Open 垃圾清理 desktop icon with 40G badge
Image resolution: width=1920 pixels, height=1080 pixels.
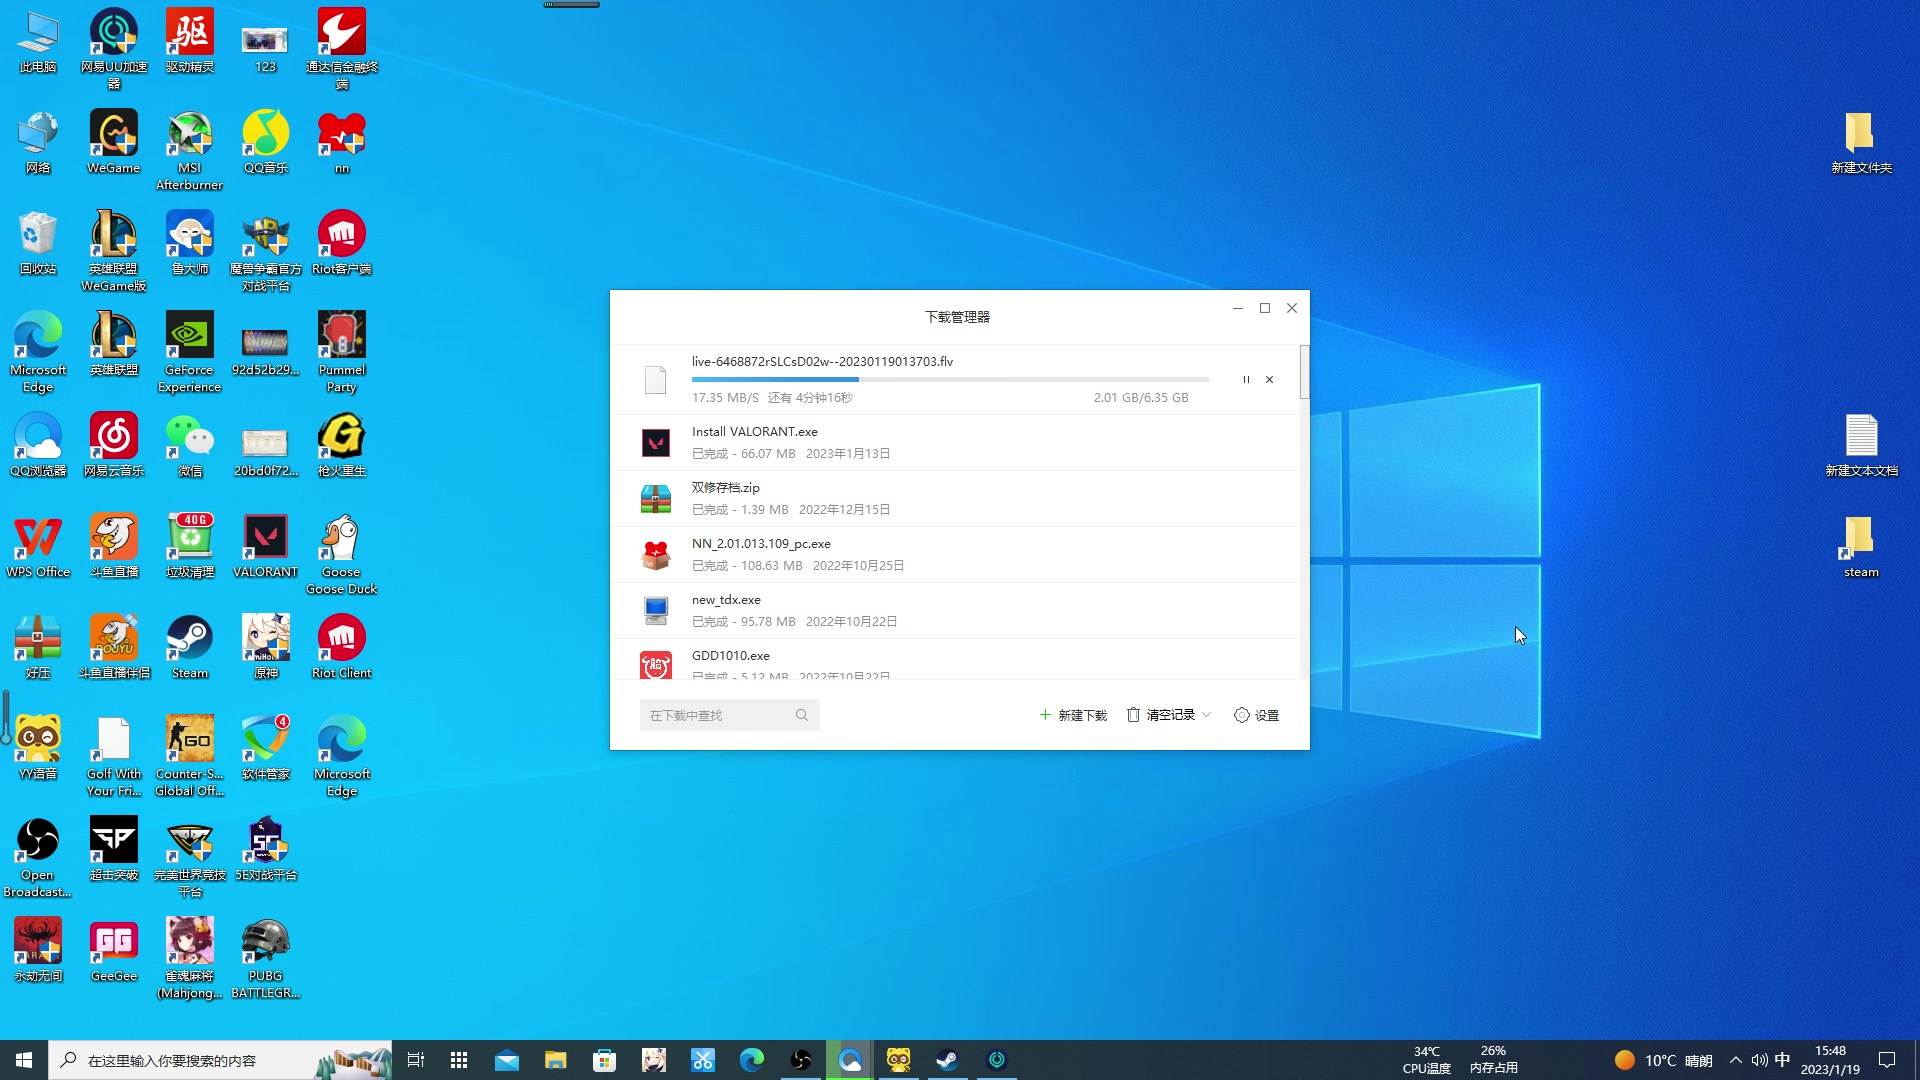pyautogui.click(x=190, y=547)
